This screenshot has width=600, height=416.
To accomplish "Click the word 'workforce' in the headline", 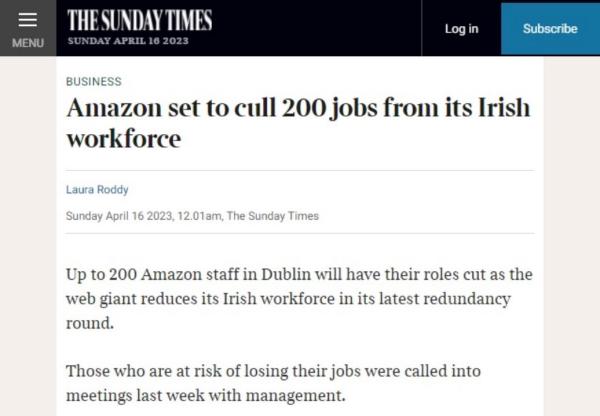I will (x=124, y=139).
